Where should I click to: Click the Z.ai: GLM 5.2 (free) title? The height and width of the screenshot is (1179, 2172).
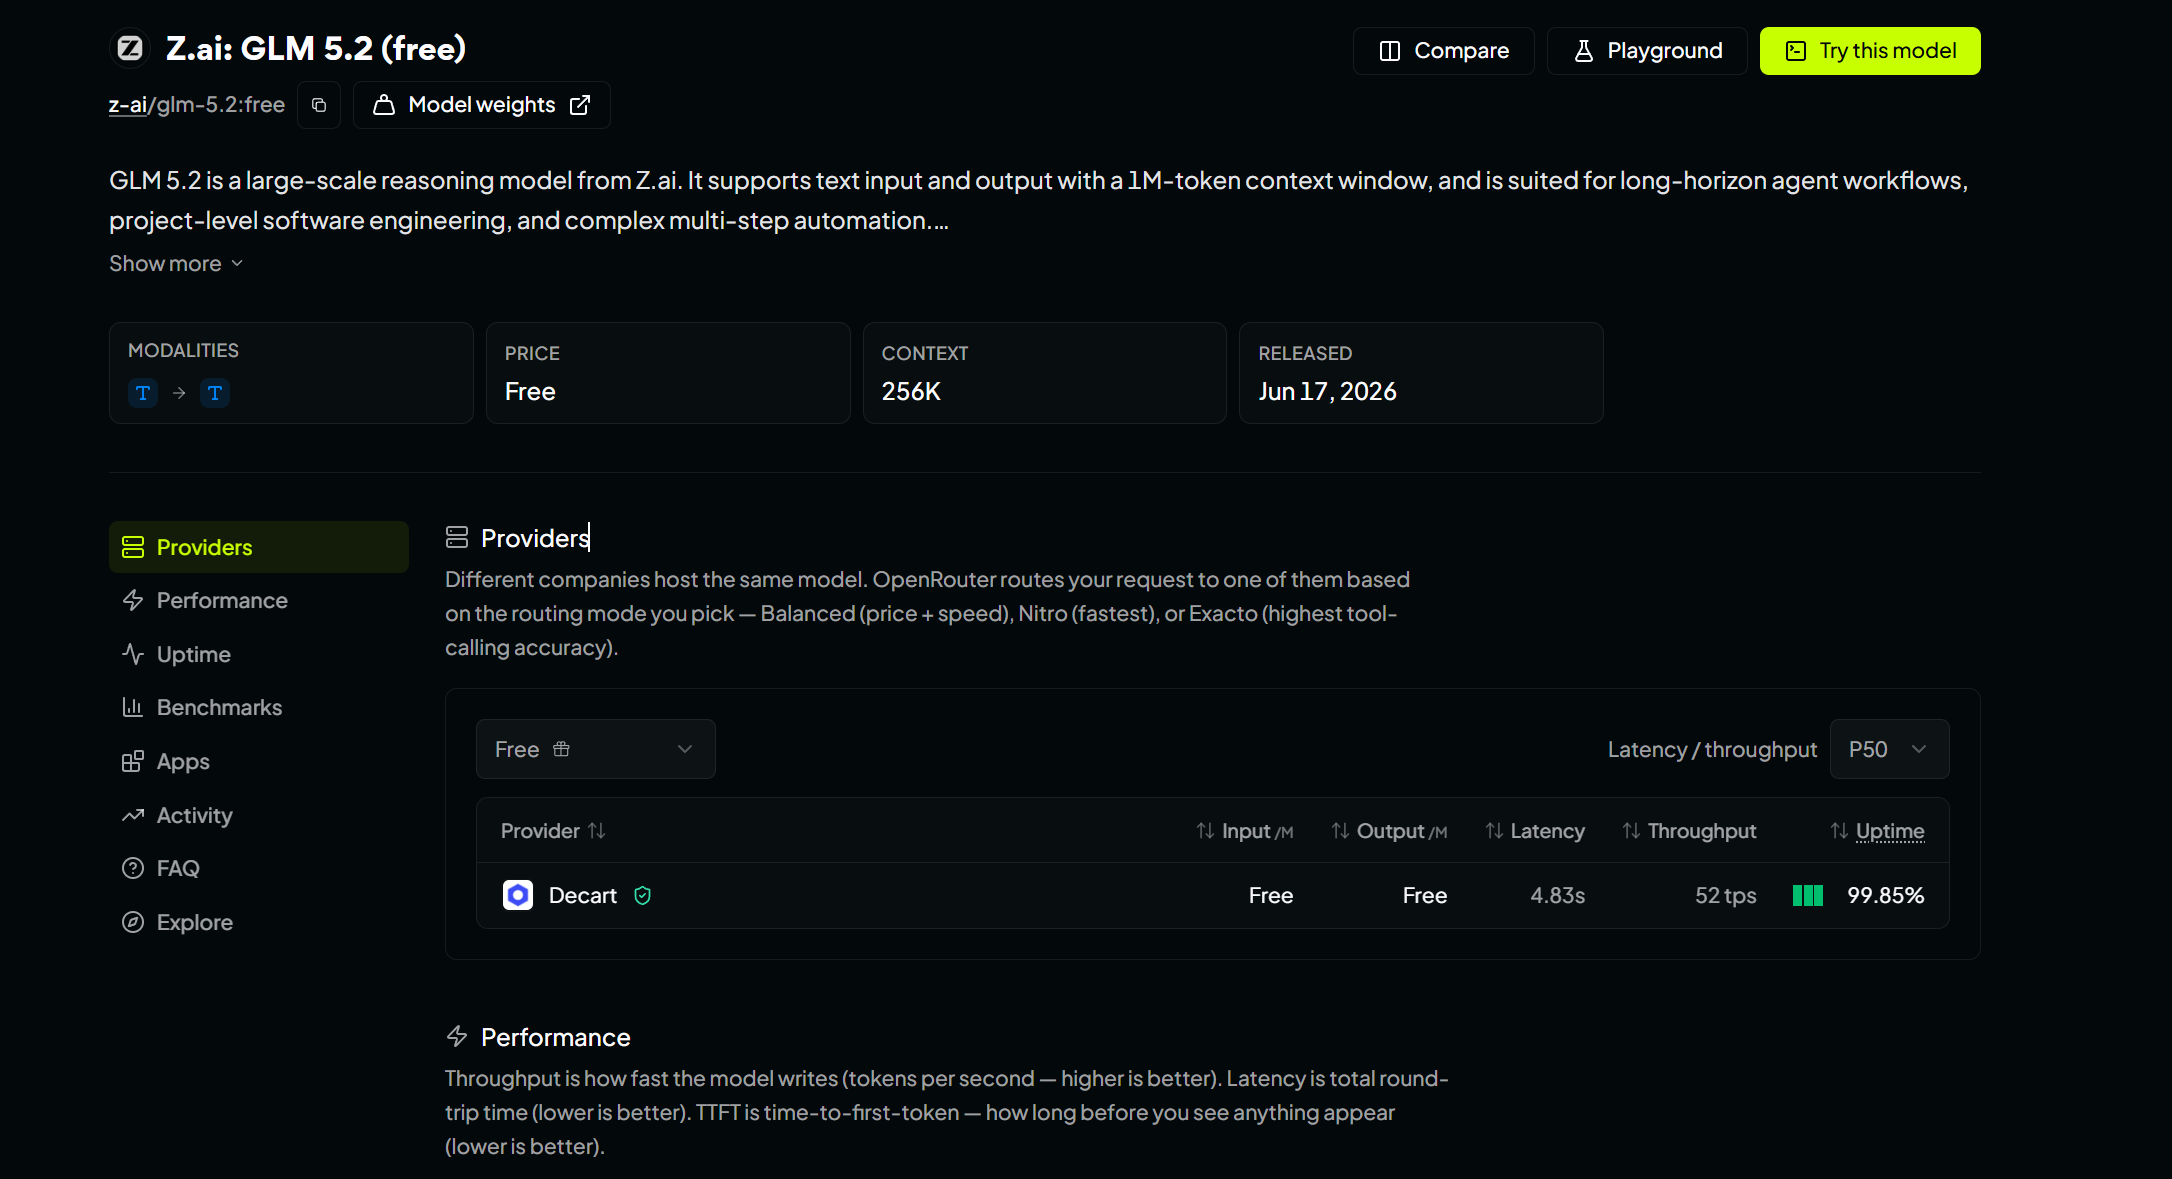pyautogui.click(x=316, y=48)
